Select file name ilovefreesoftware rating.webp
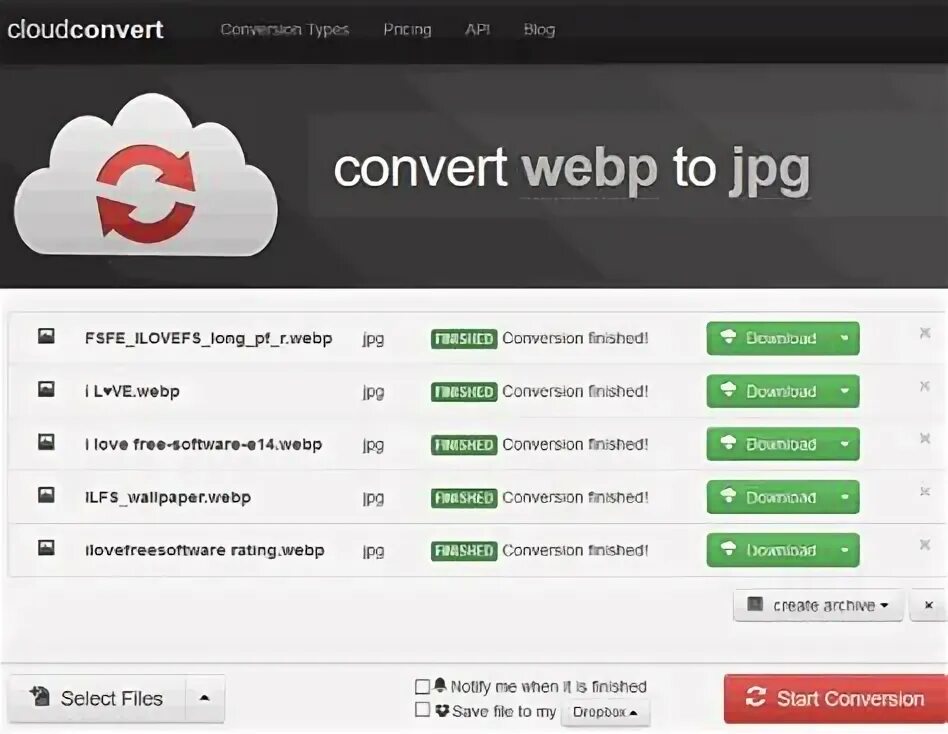 204,551
